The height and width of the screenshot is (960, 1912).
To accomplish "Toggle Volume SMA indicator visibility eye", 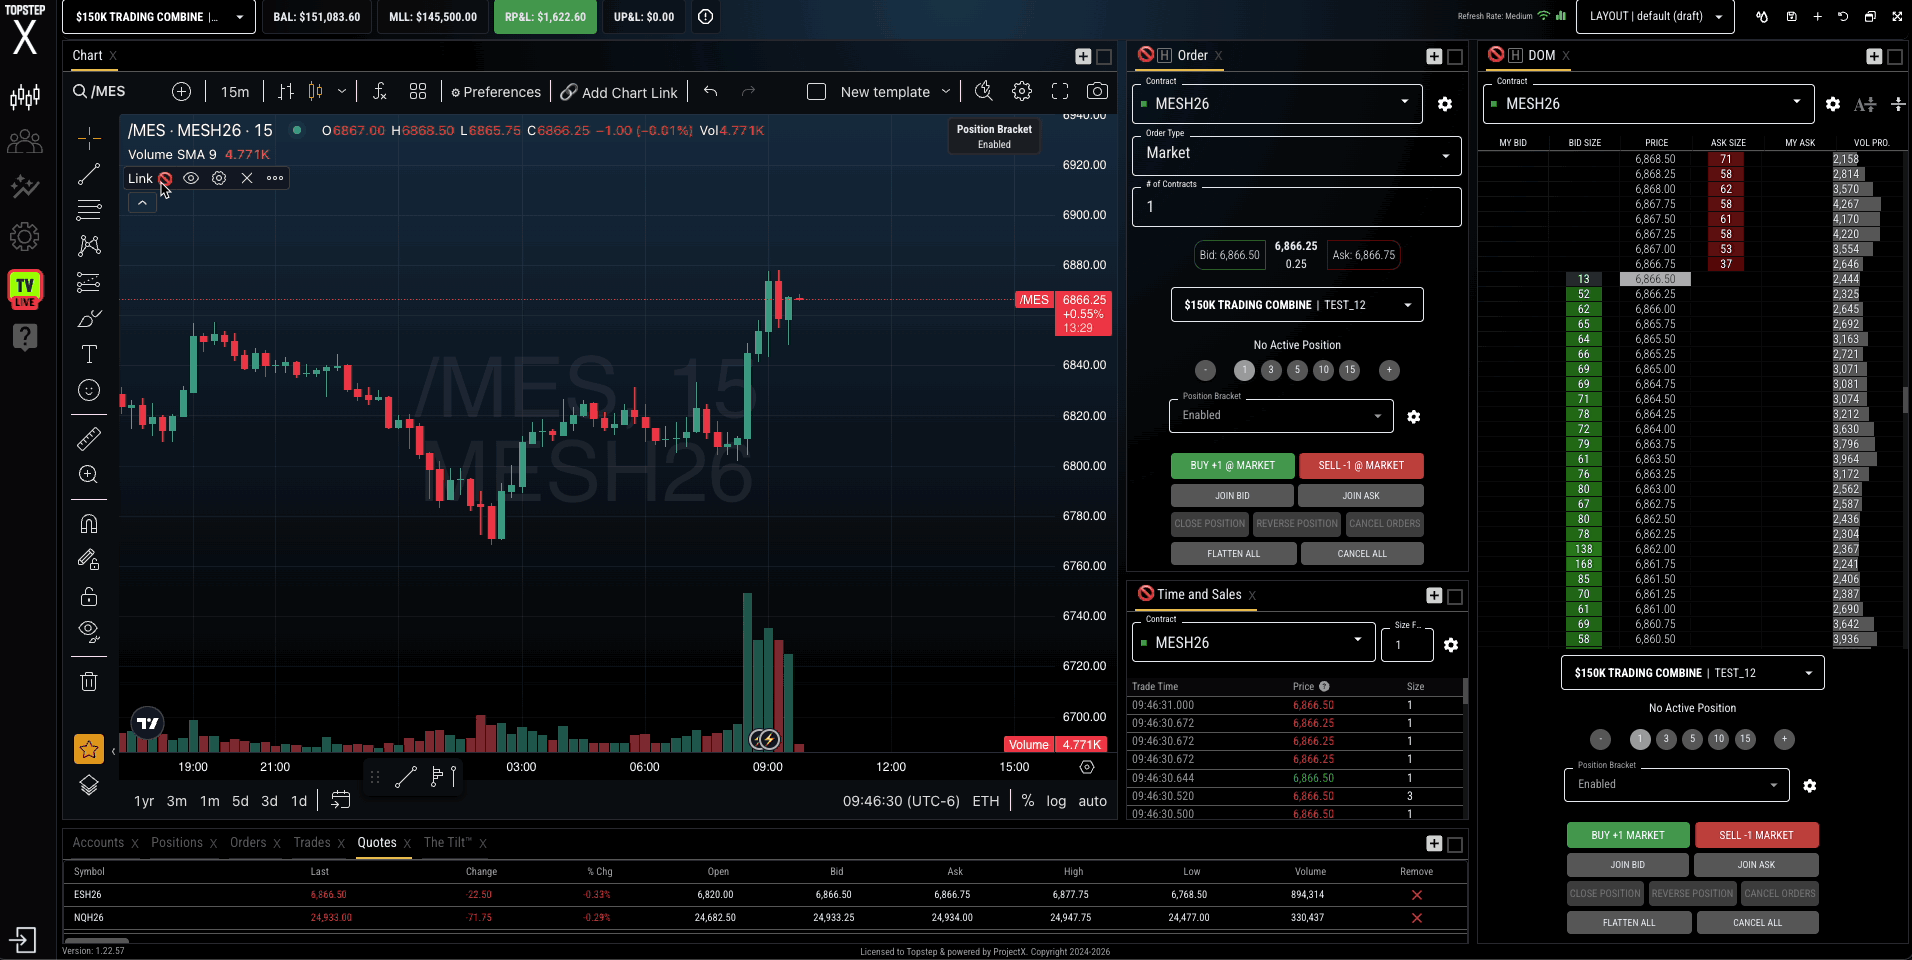I will pos(191,178).
